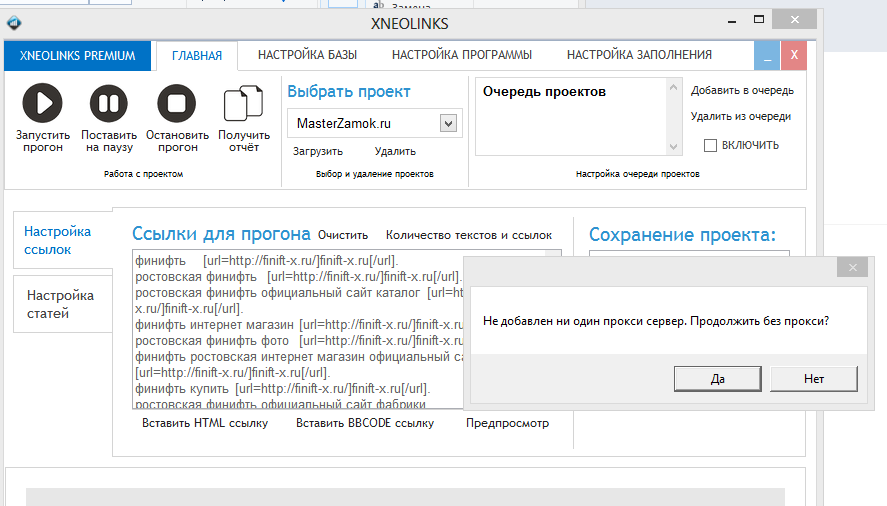
Task: Click Удалить из очереди
Action: pos(740,117)
